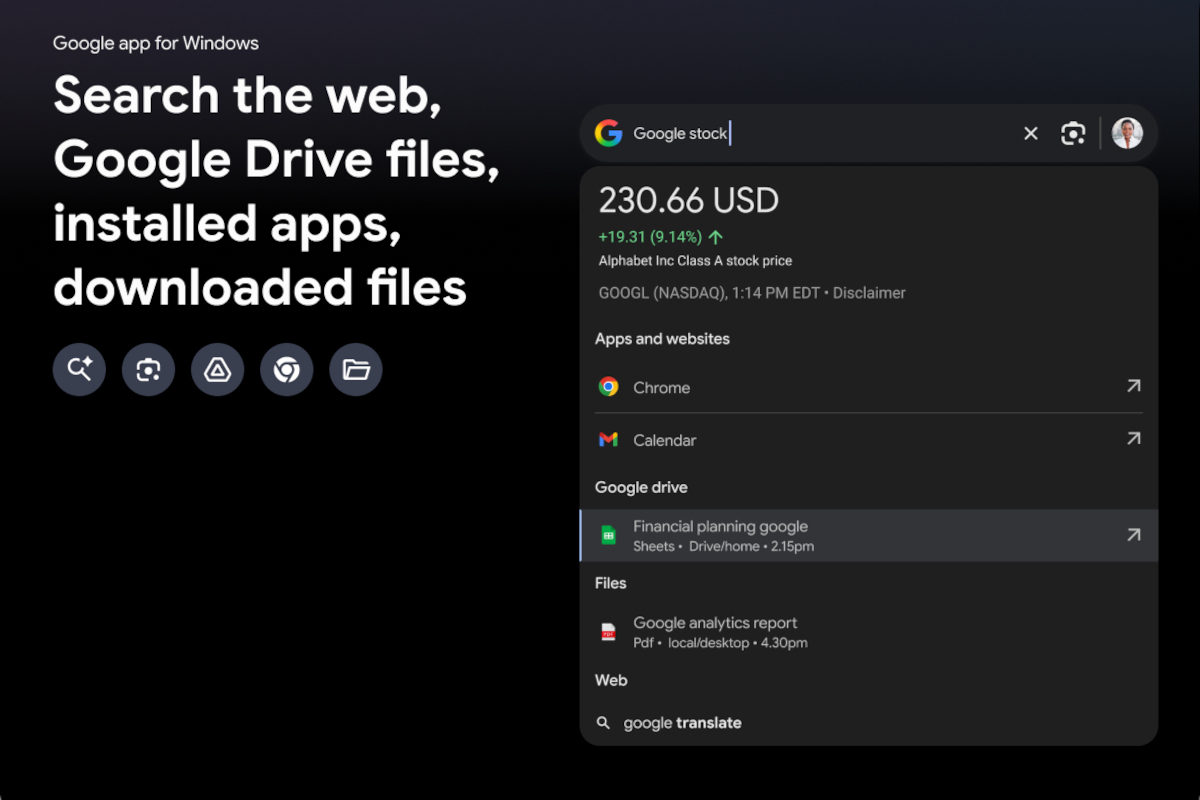Open the downloaded files folder icon
The image size is (1200, 800).
point(355,369)
